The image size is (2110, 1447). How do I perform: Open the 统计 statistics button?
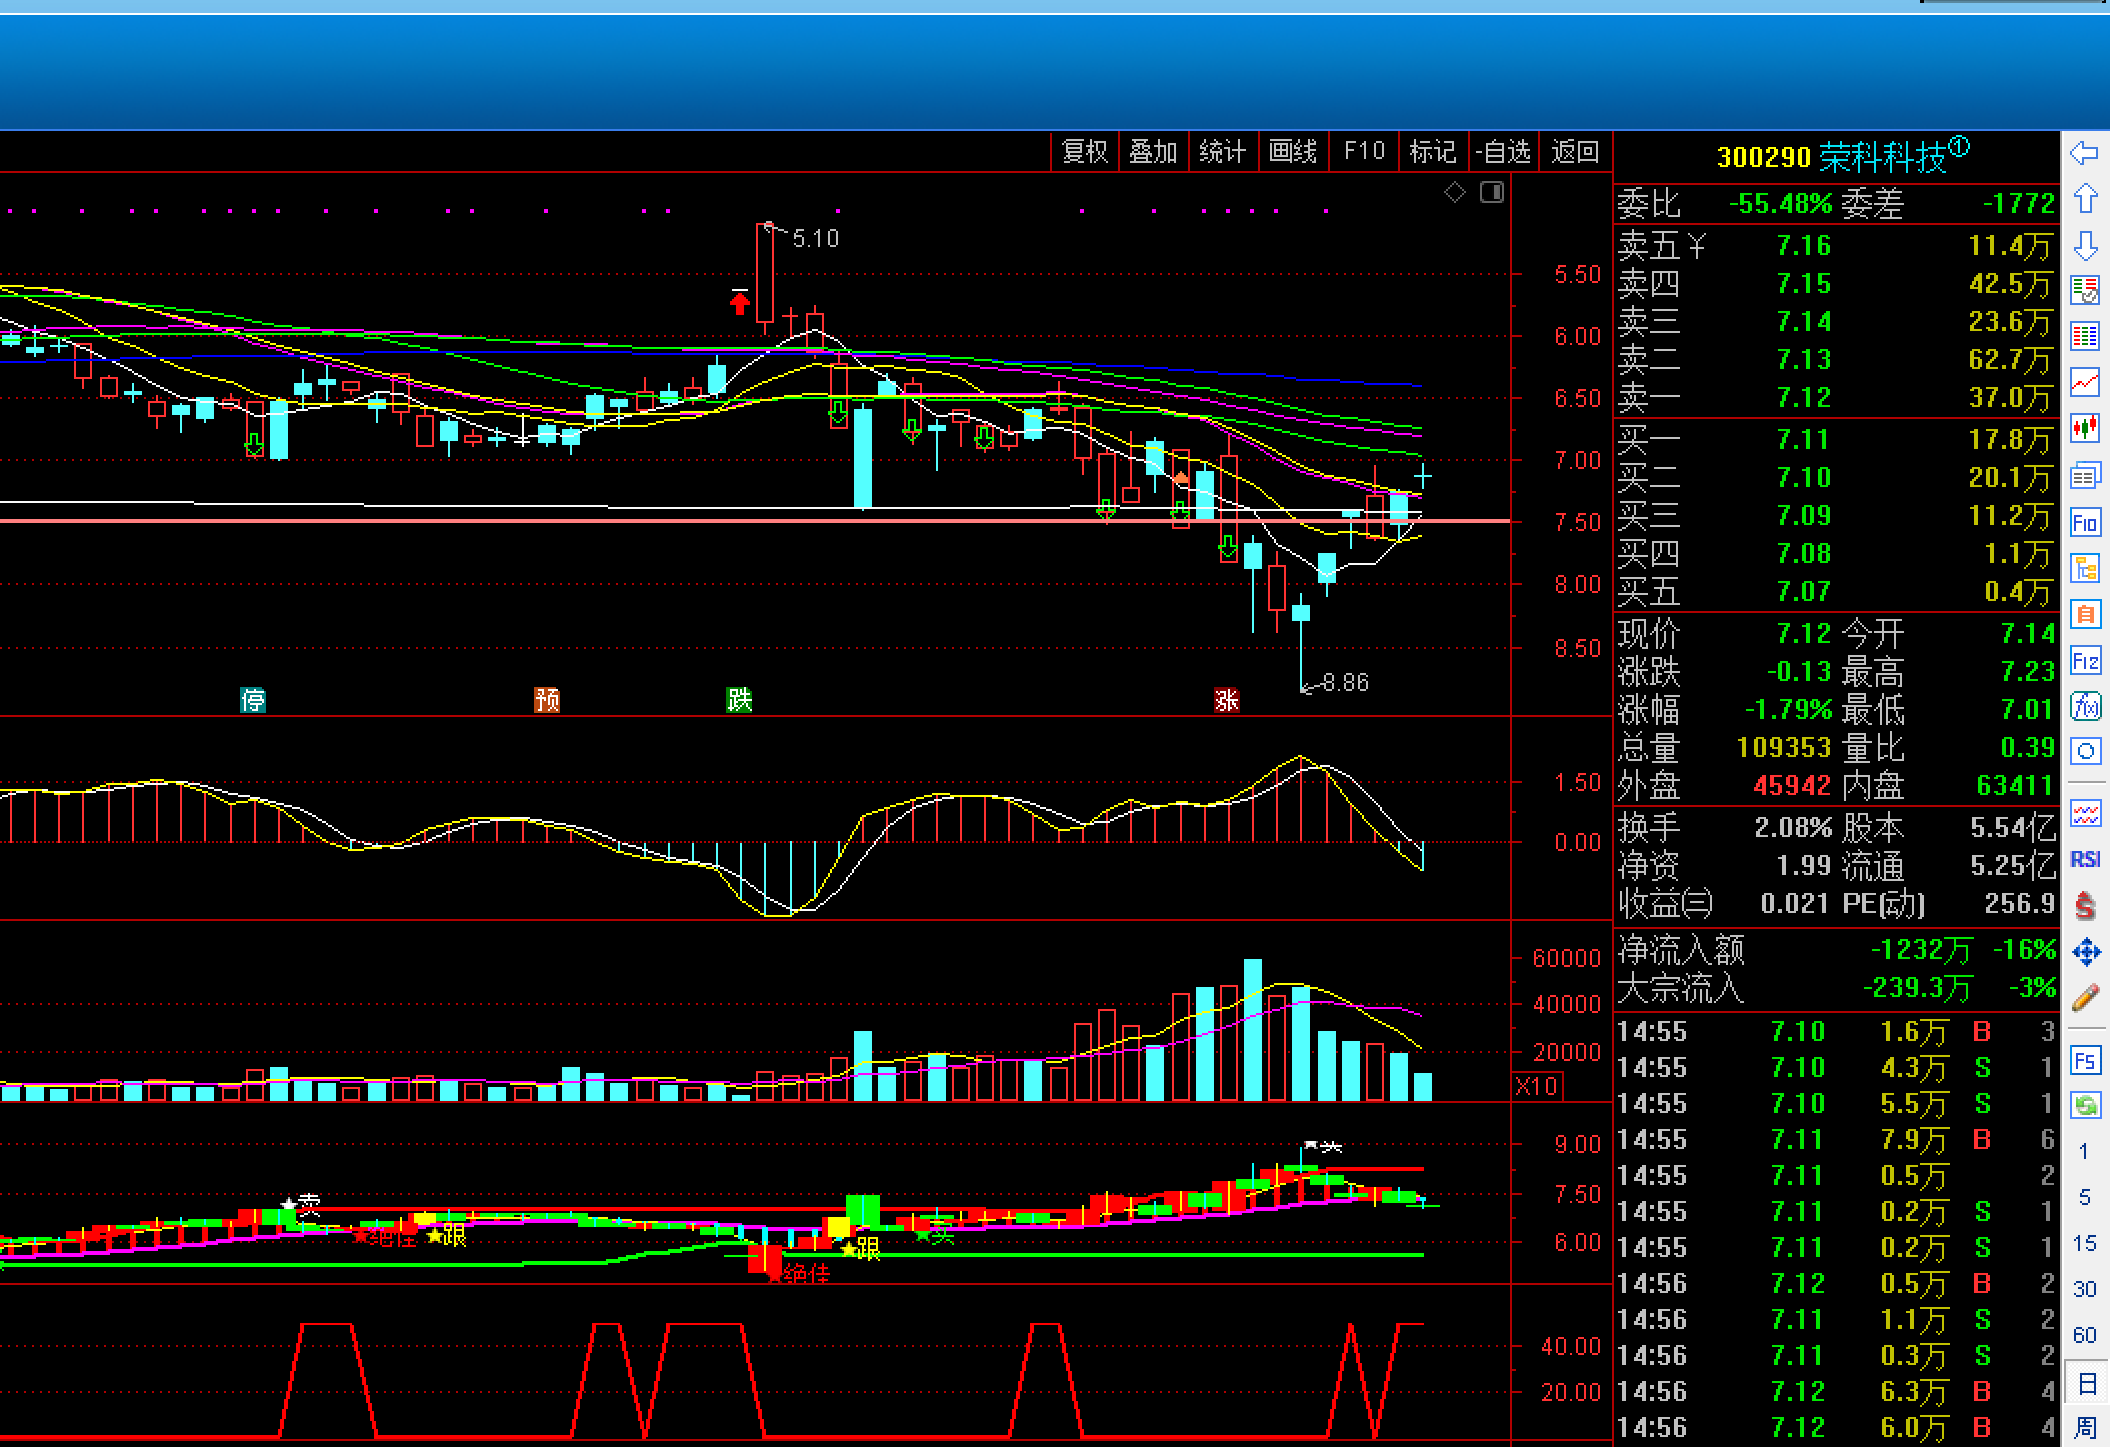pos(1222,151)
